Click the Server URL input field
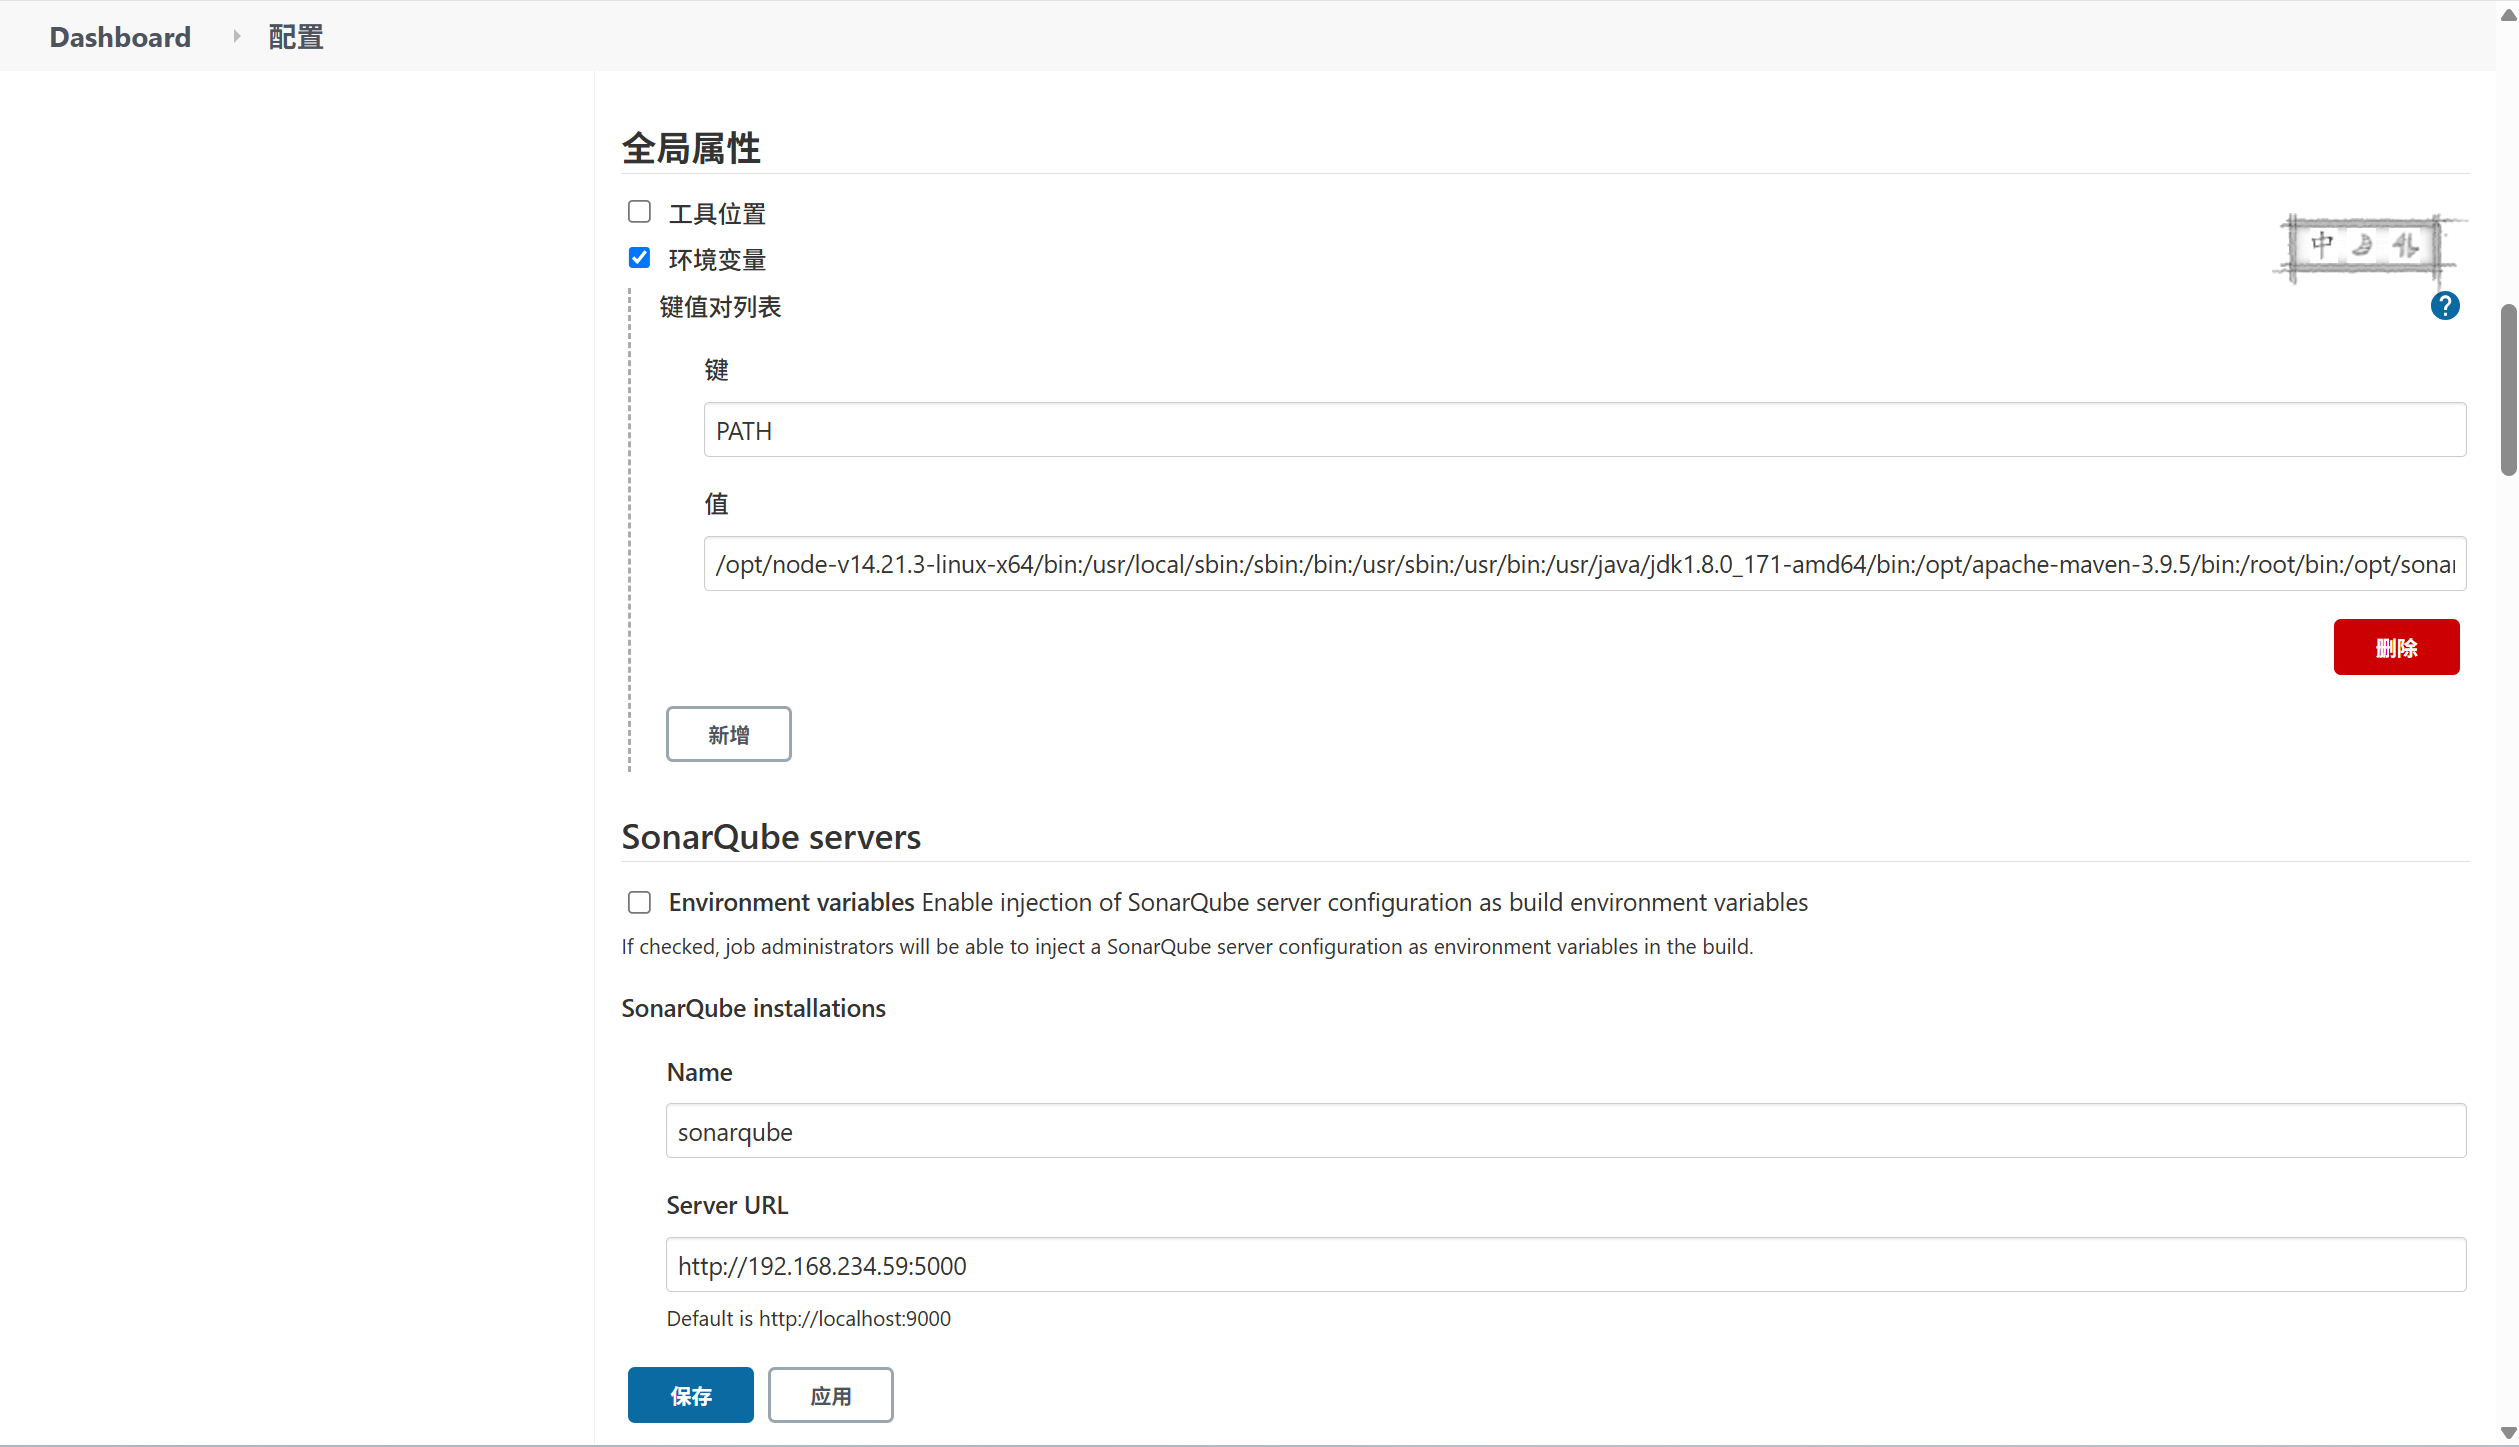The width and height of the screenshot is (2519, 1447). (1565, 1265)
